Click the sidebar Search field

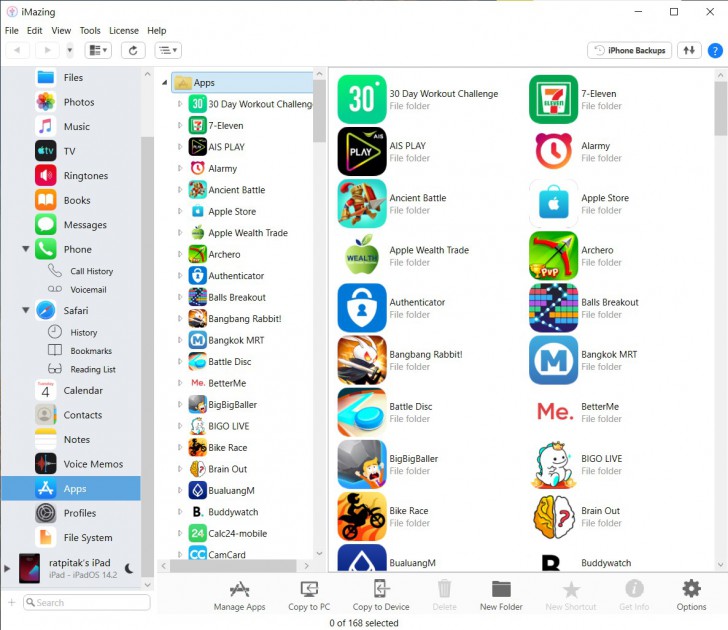(87, 602)
